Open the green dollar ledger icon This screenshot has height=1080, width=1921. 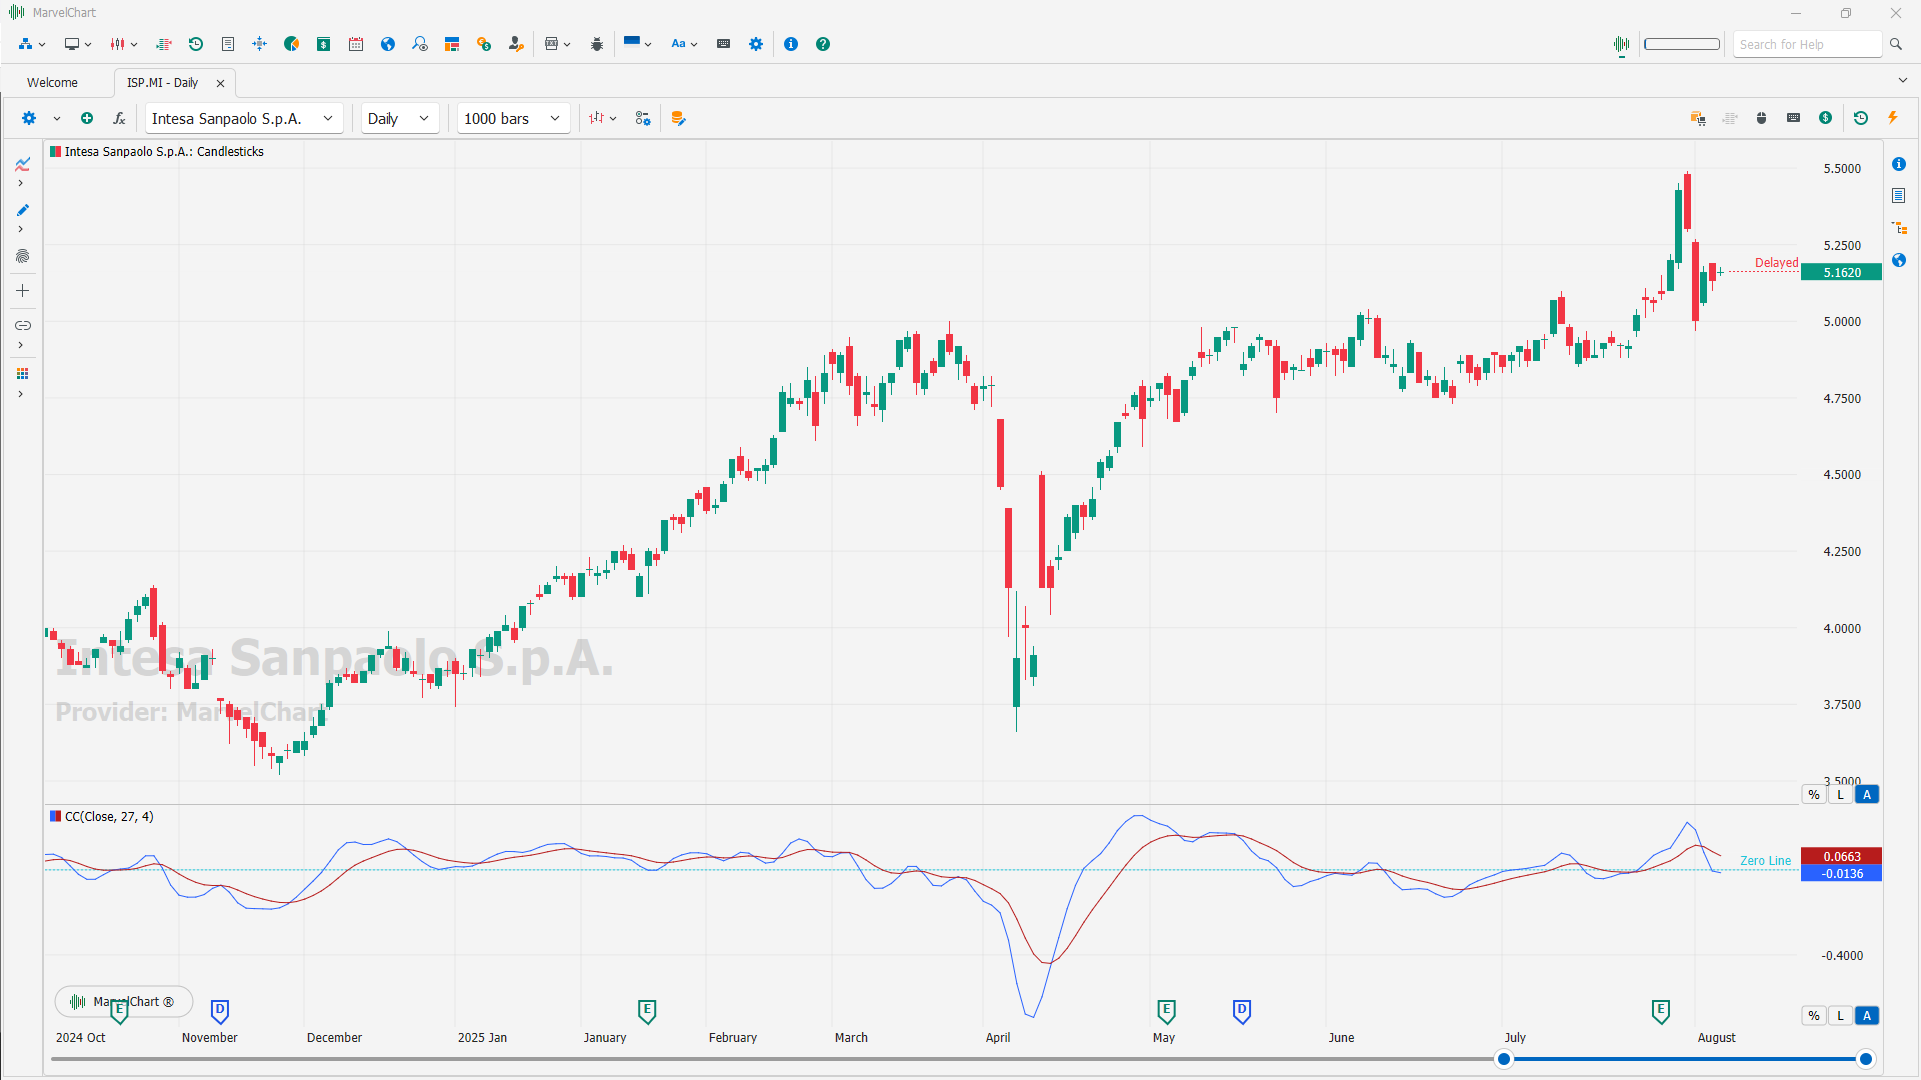[x=324, y=44]
